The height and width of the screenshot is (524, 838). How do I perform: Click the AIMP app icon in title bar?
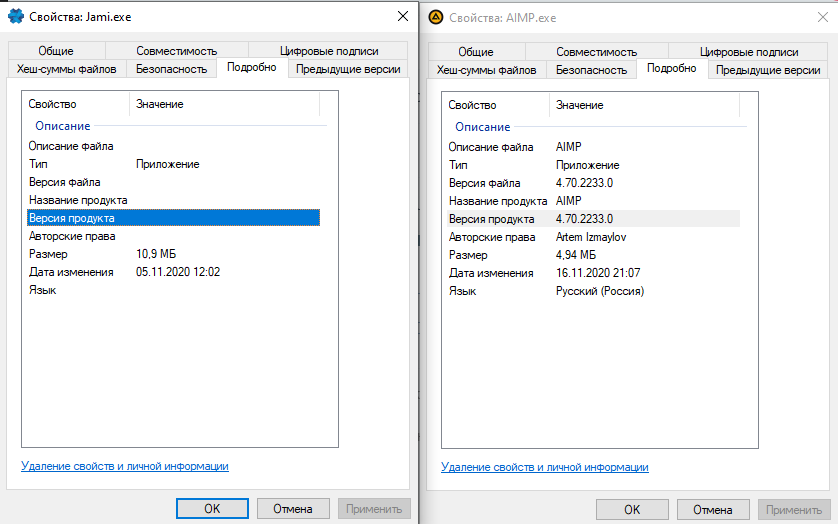tap(436, 18)
